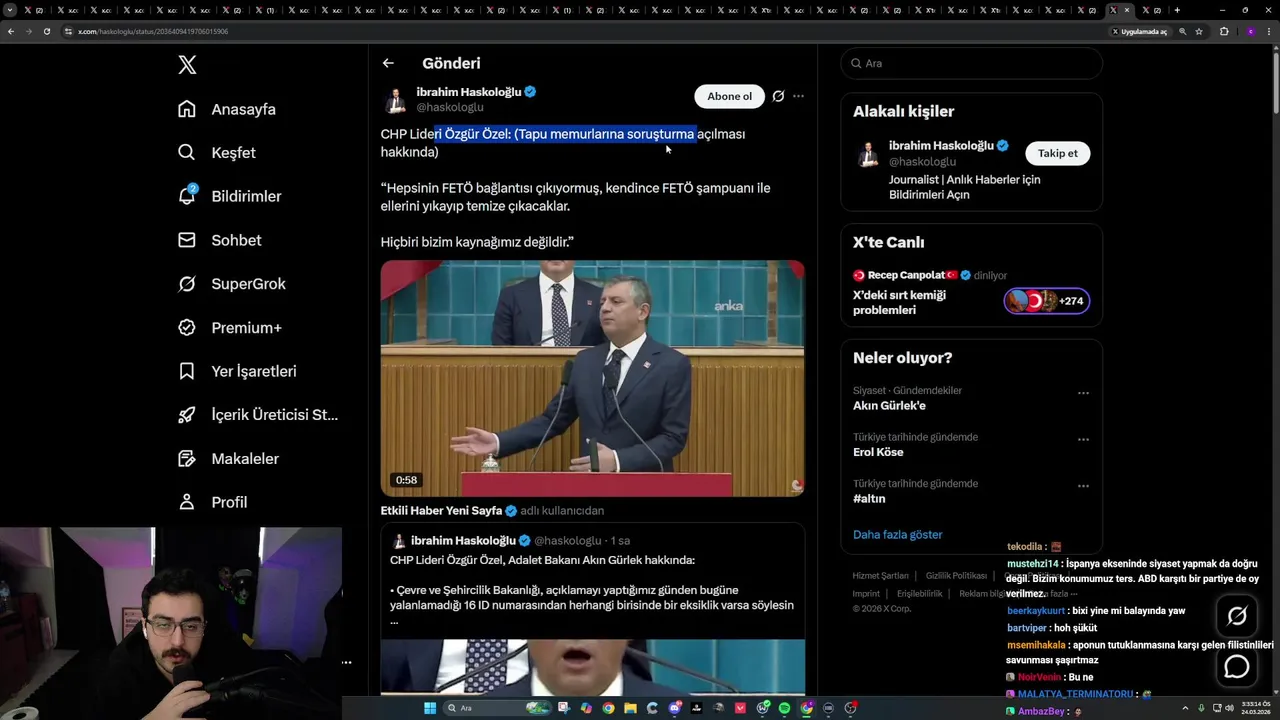Open the quoted post's video thumbnail
The width and height of the screenshot is (1280, 720).
(592, 667)
